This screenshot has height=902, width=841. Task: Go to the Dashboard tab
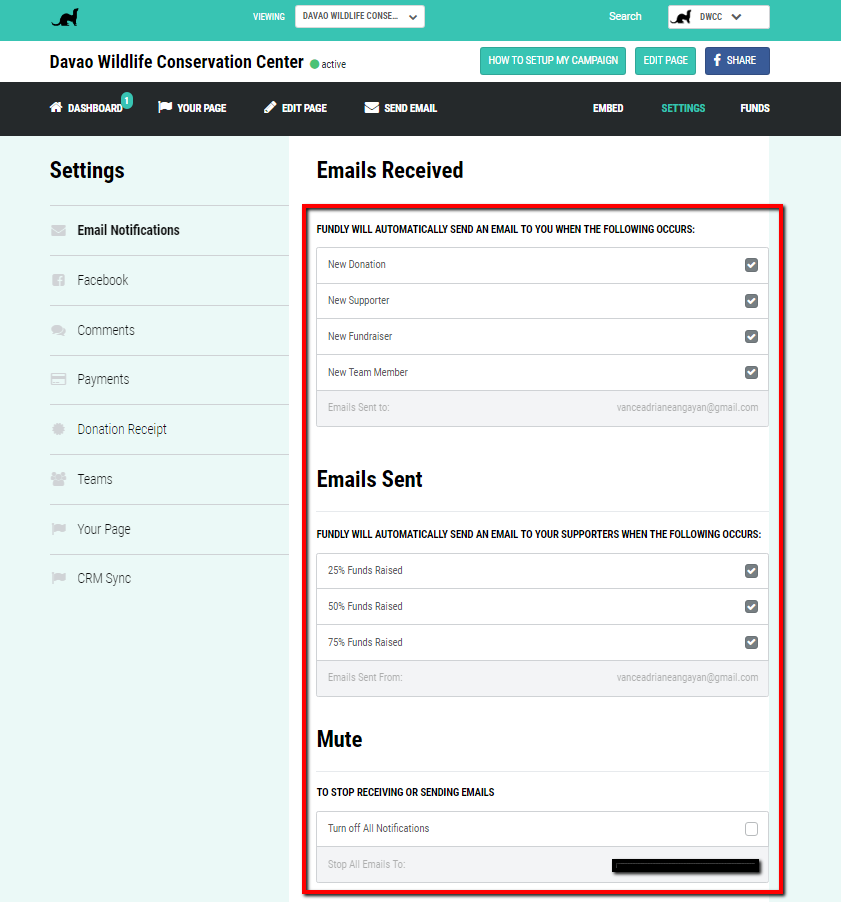tap(86, 108)
